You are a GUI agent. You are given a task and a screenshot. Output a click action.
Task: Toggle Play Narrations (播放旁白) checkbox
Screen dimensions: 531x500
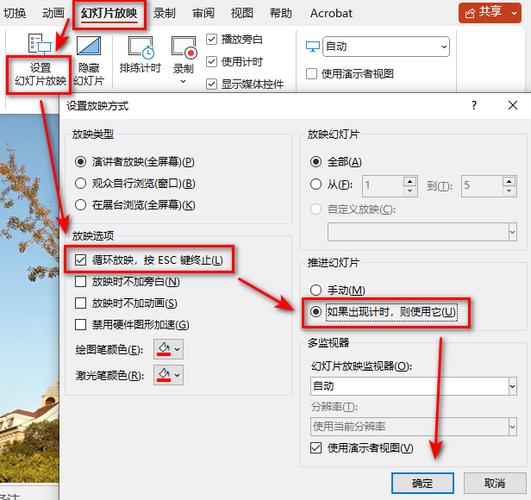coord(212,39)
